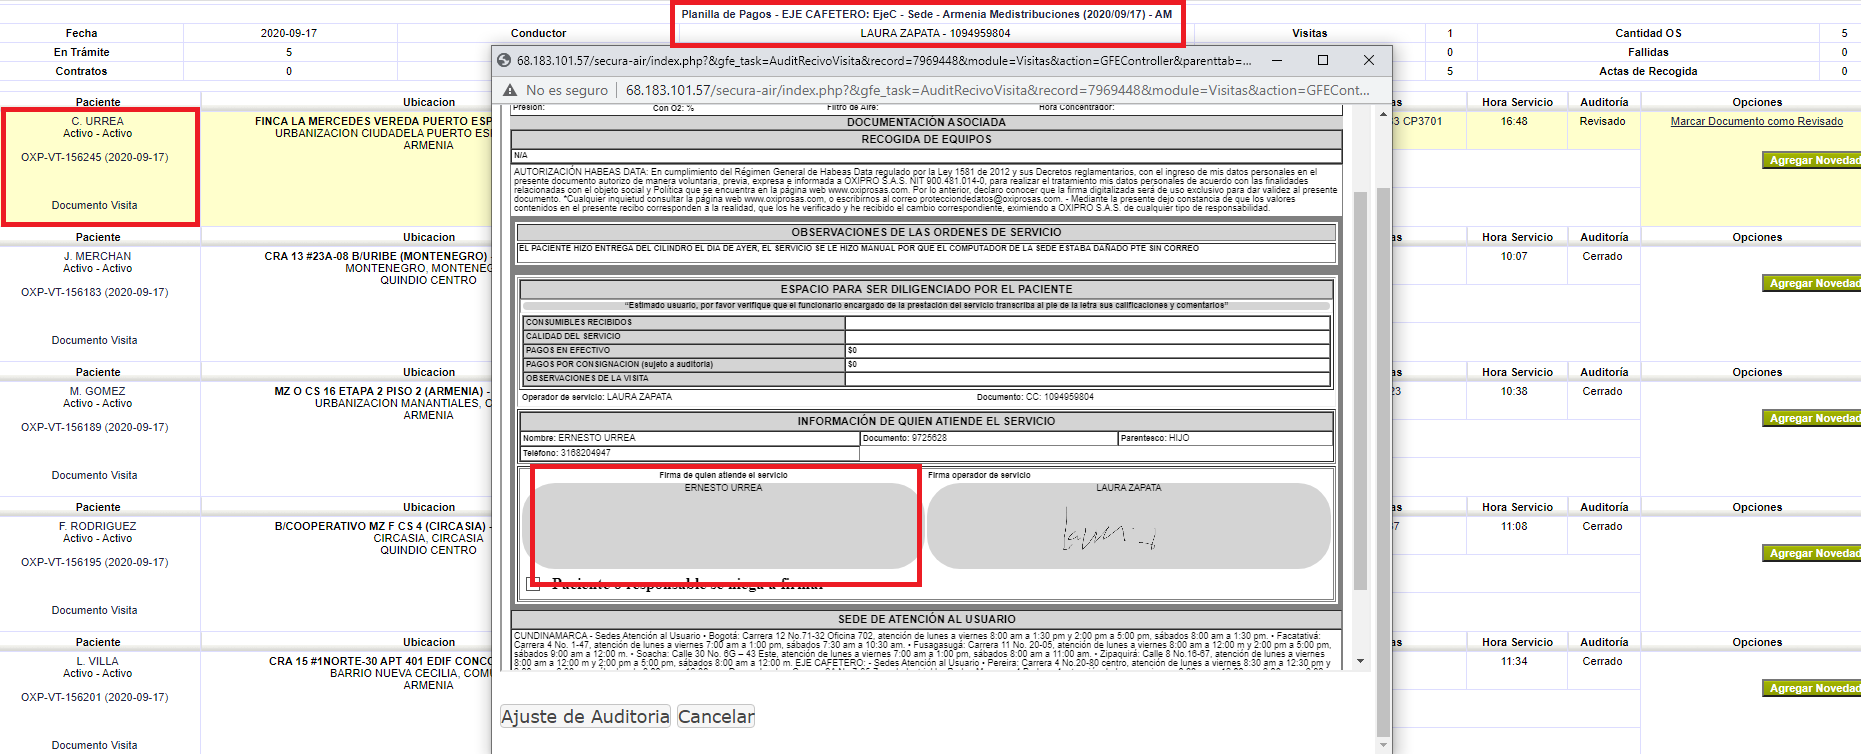The height and width of the screenshot is (754, 1861).
Task: Click Agregar Novedad for F. RODRIGUEZ row
Action: [1811, 553]
